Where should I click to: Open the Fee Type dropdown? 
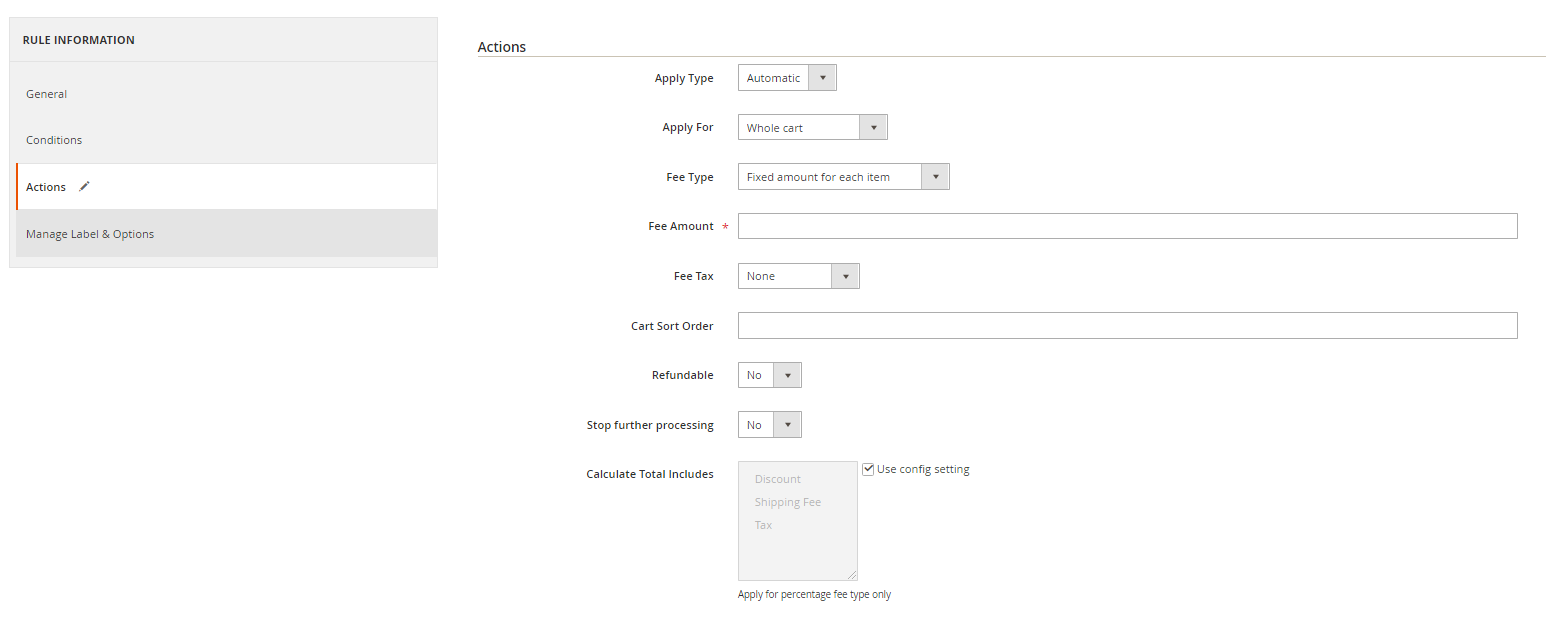pos(843,177)
